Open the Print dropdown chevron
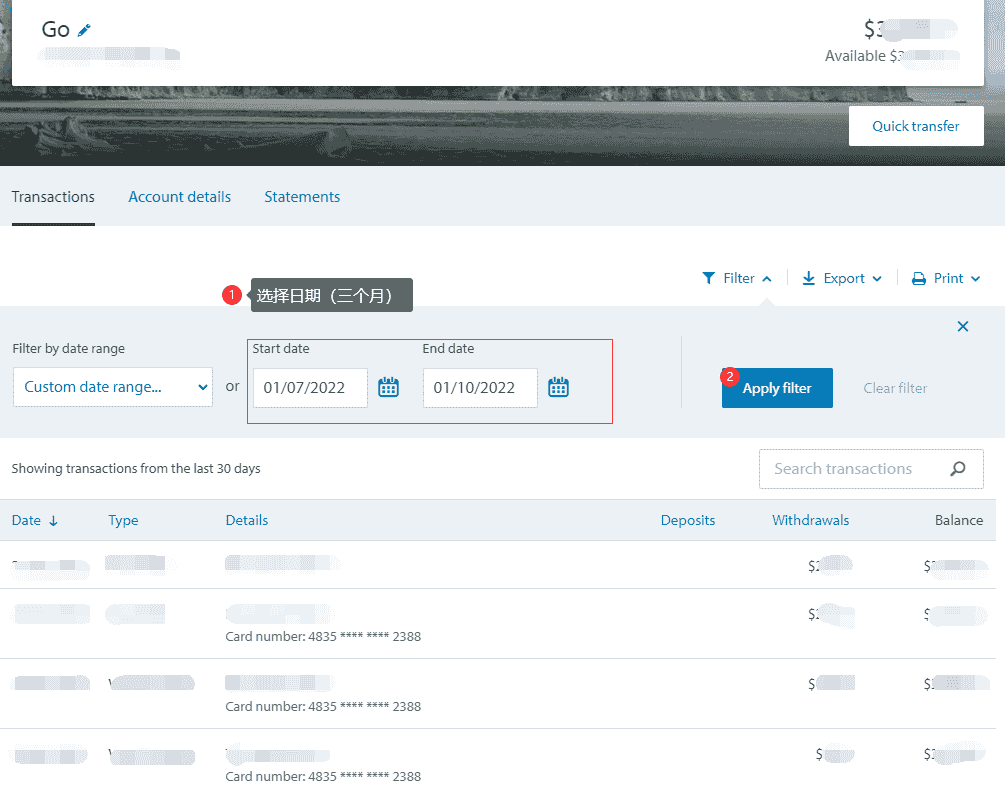This screenshot has height=787, width=1005. coord(975,279)
